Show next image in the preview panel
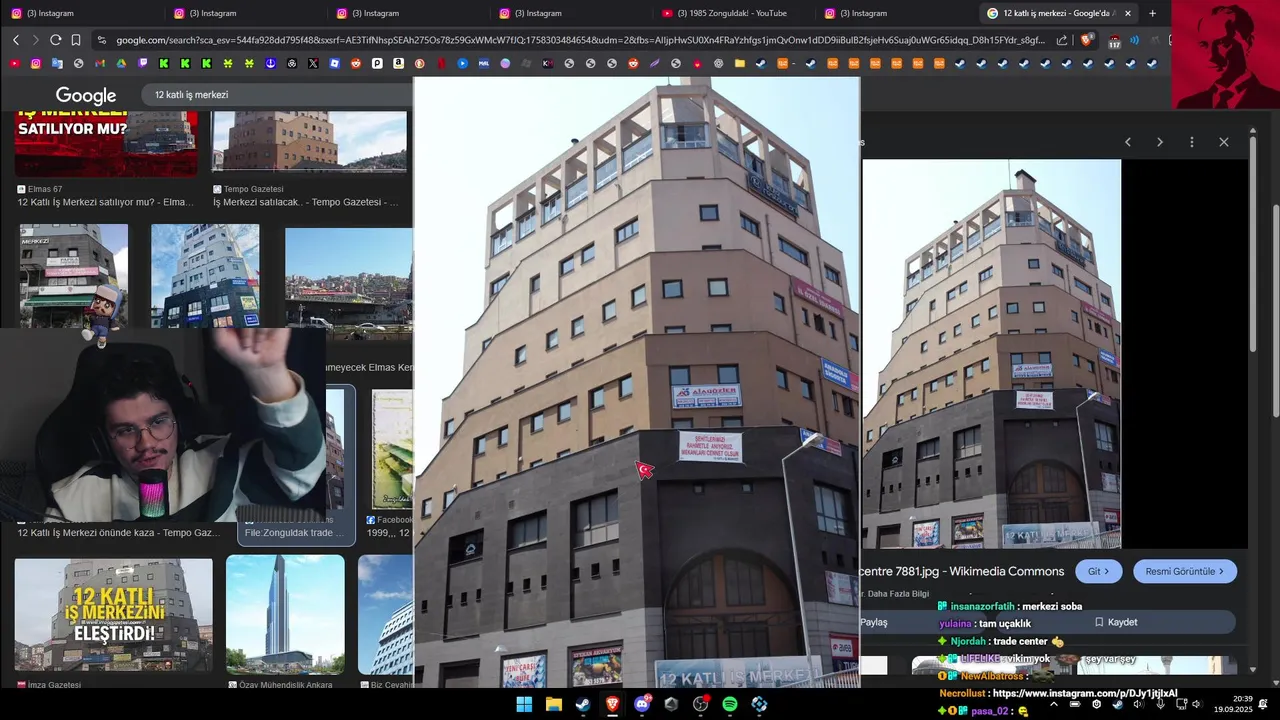 (1160, 142)
